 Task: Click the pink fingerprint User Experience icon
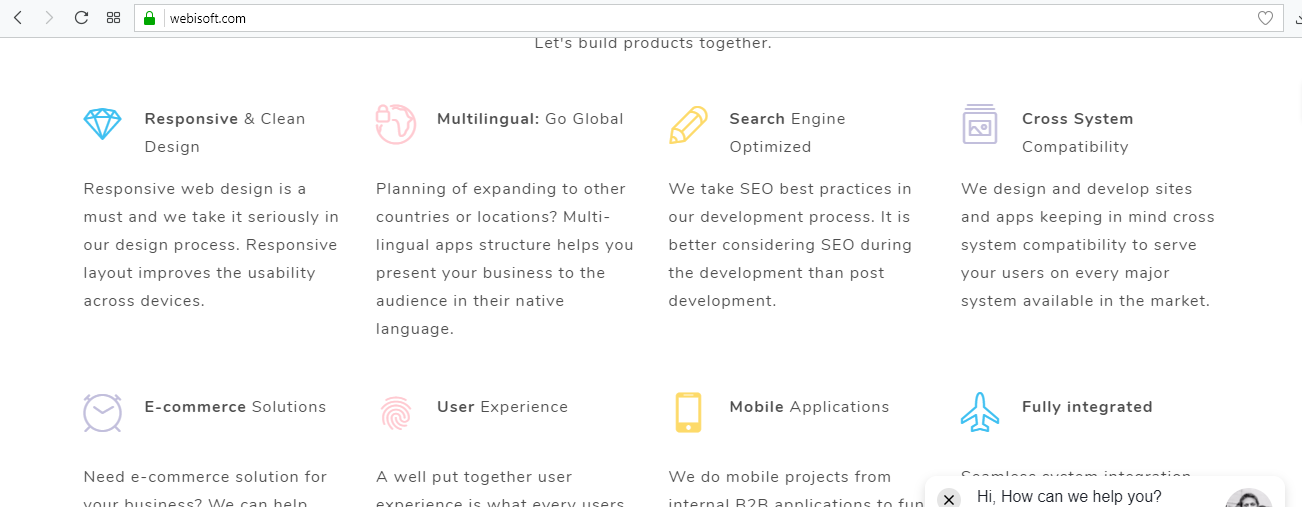(x=396, y=413)
